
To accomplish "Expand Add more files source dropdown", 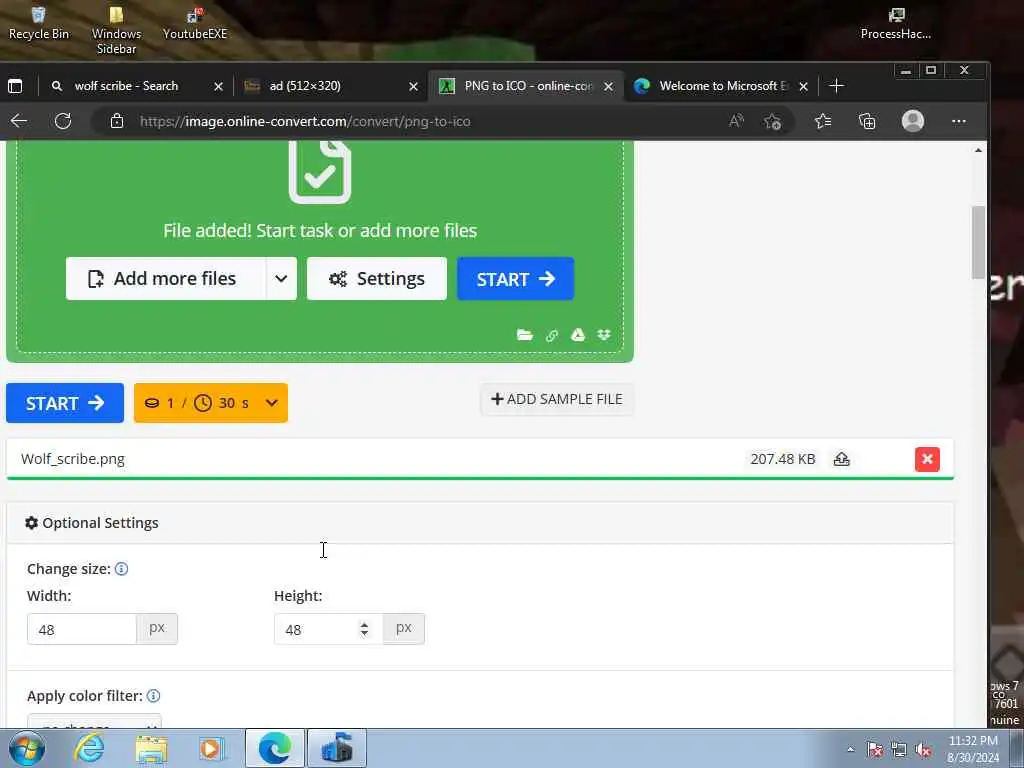I will [281, 279].
